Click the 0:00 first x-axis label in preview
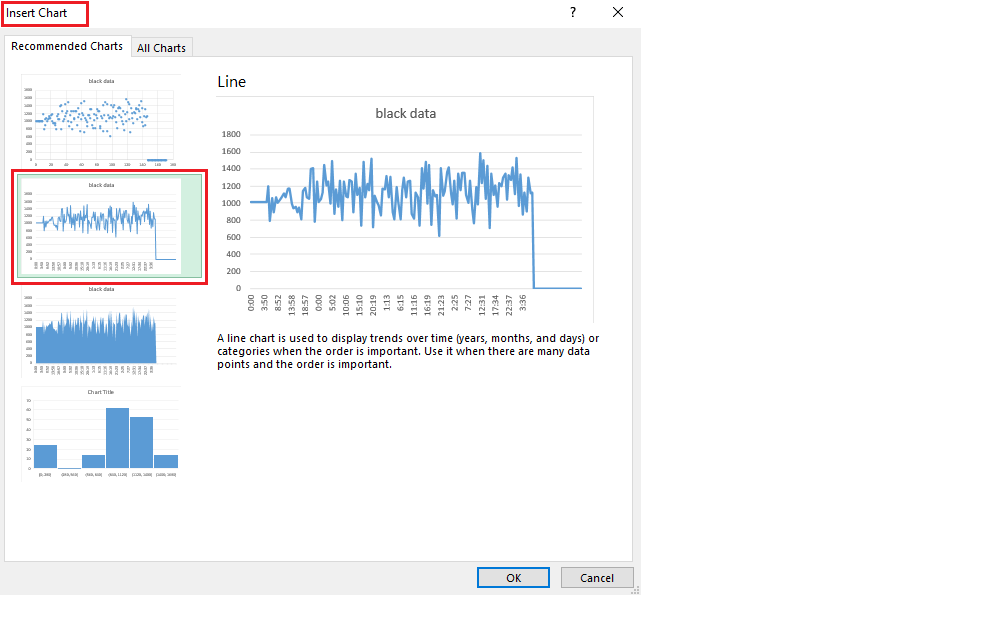The height and width of the screenshot is (630, 1008). pyautogui.click(x=251, y=304)
